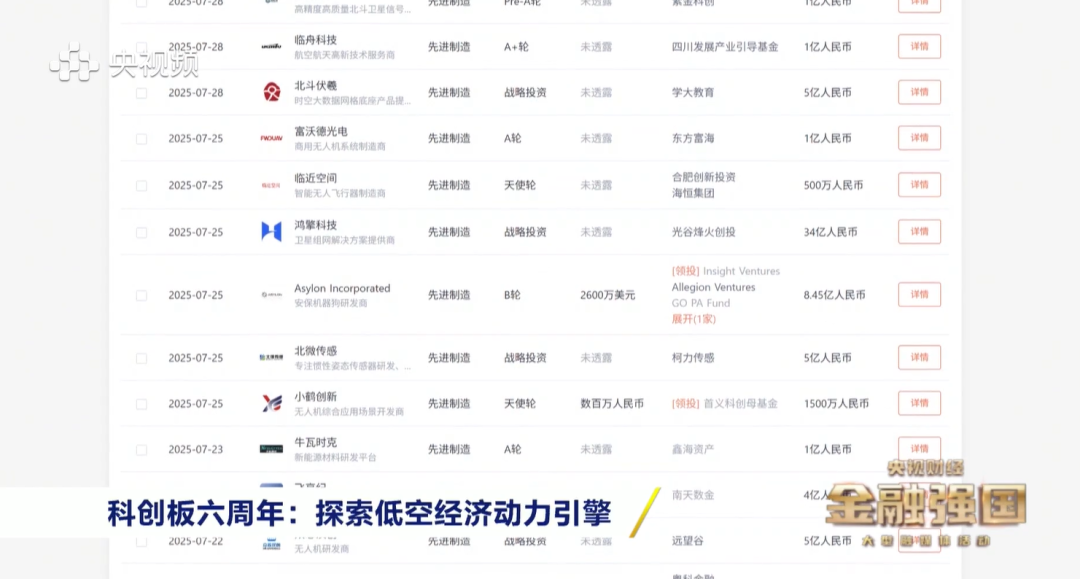This screenshot has width=1080, height=579.
Task: Click the A+轮 round cell
Action: (x=516, y=47)
